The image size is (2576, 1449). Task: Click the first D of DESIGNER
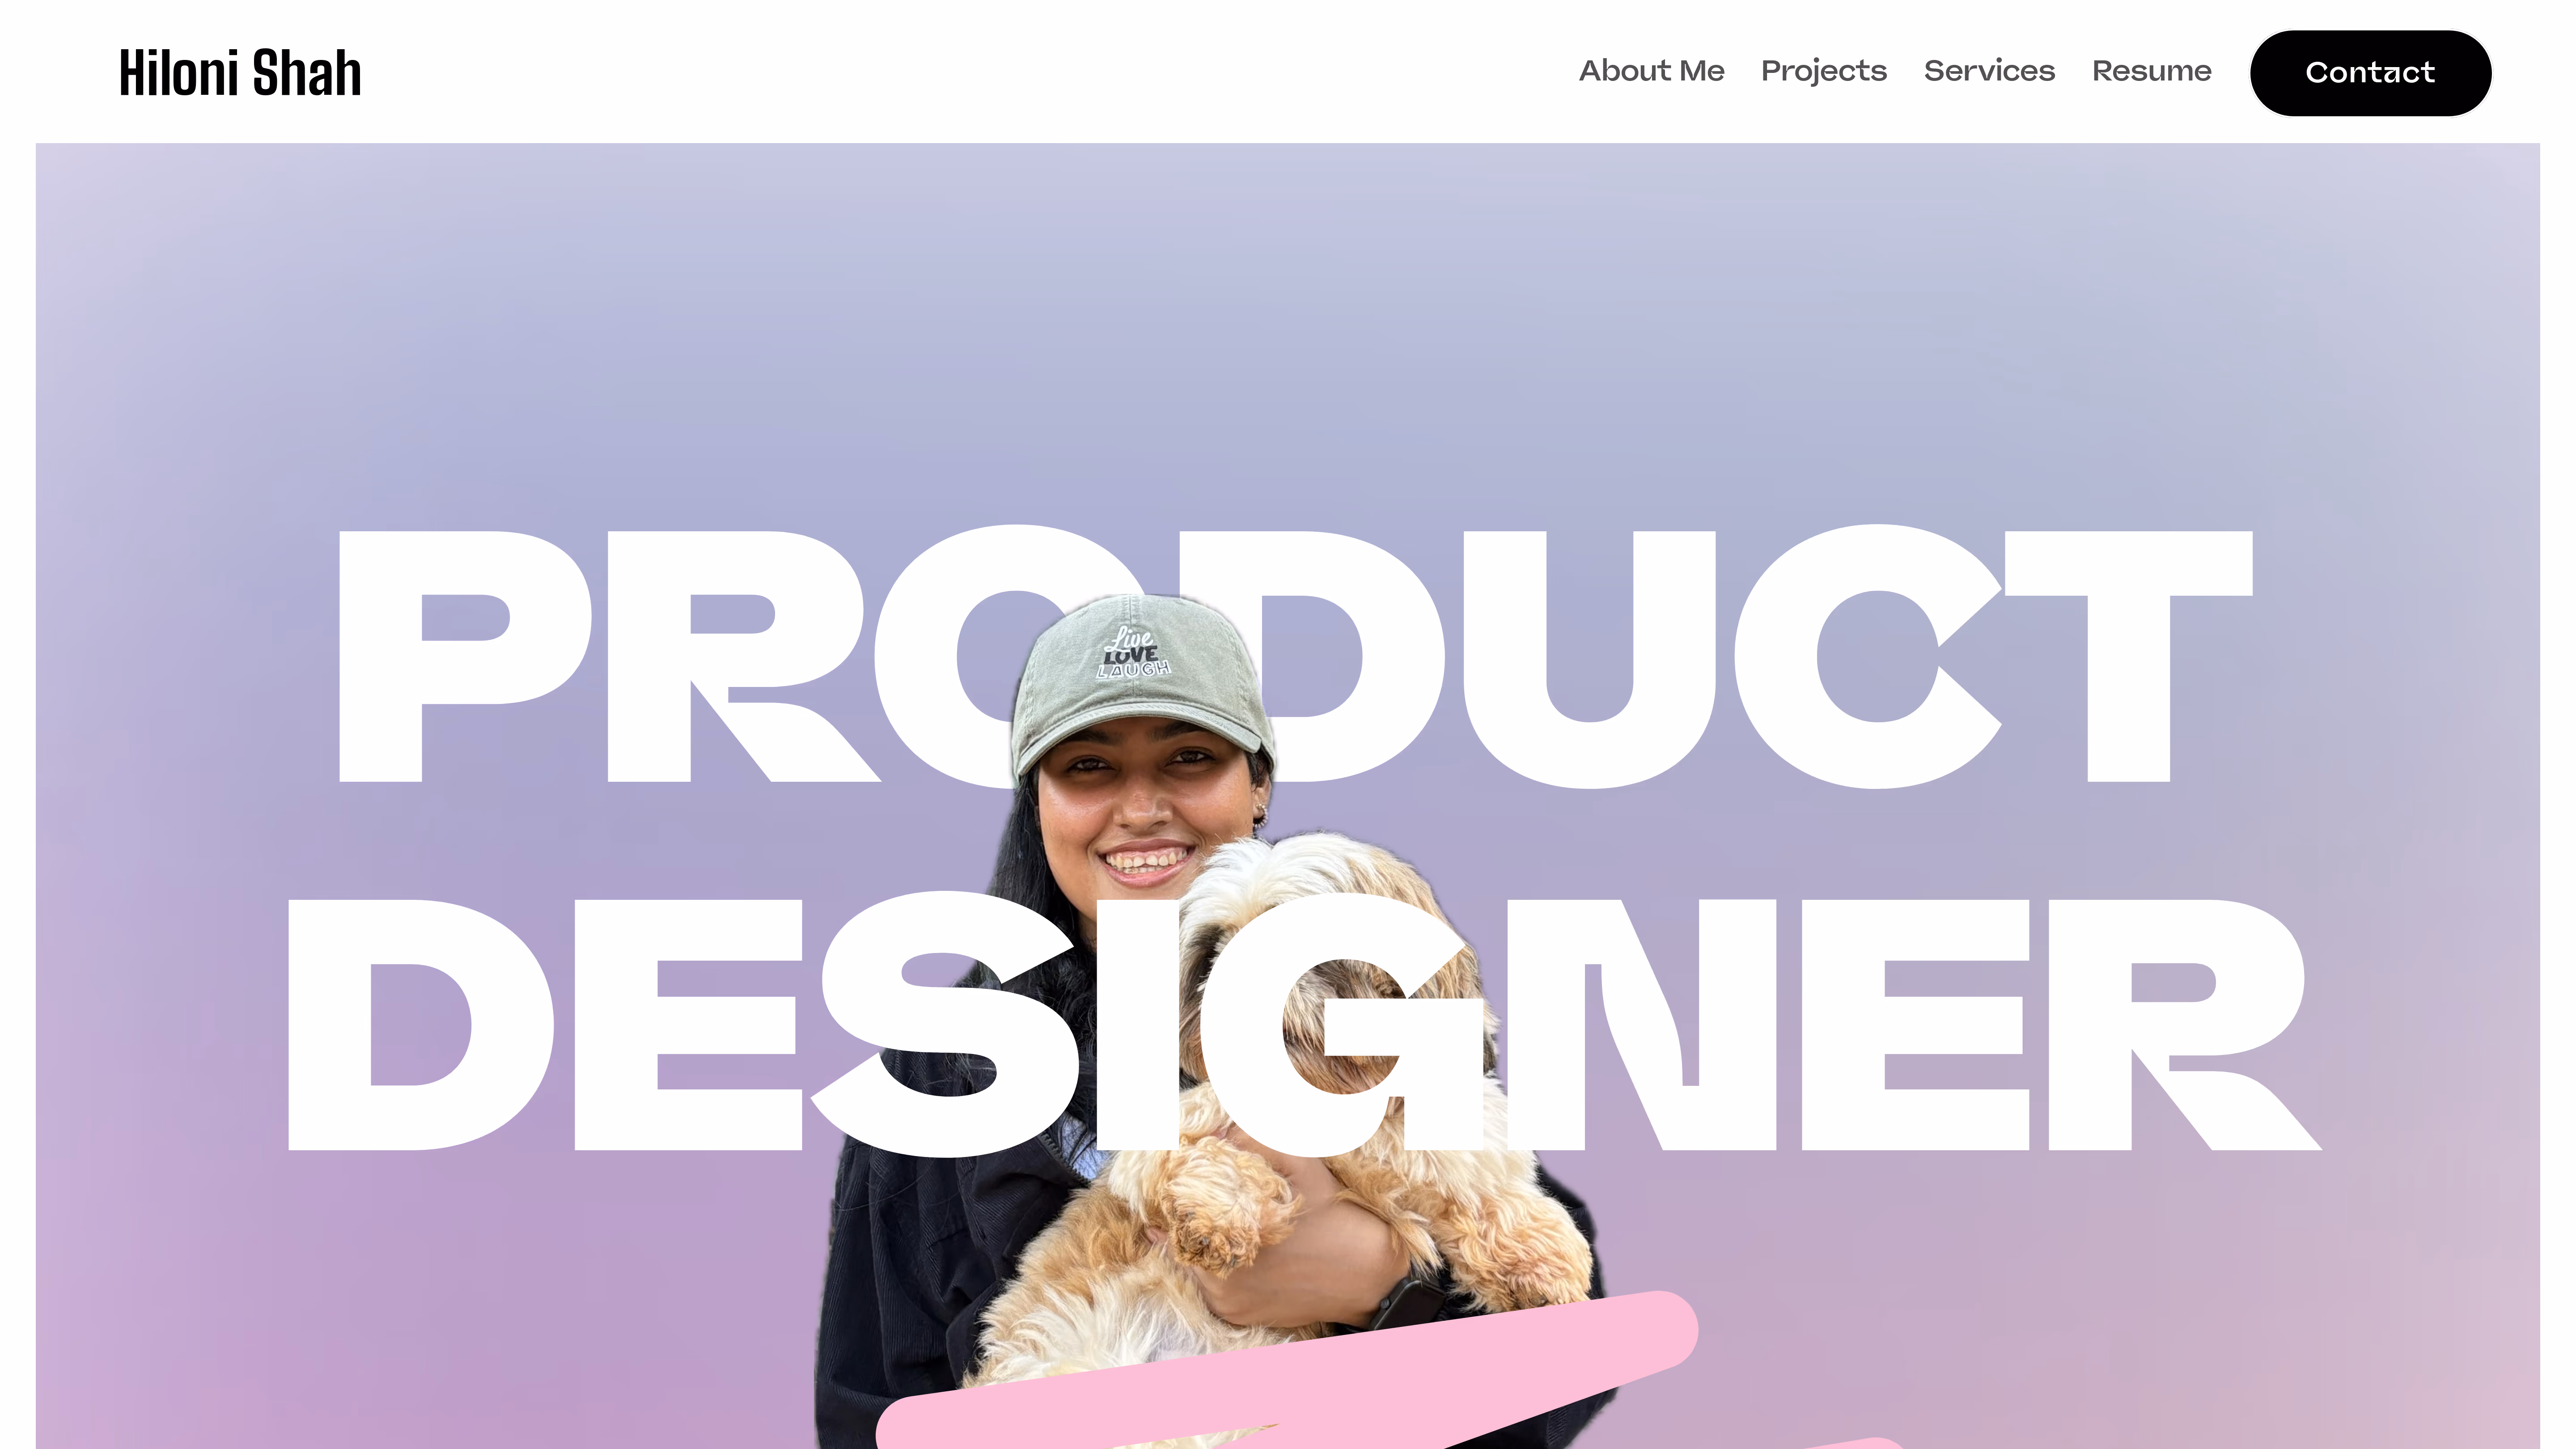pyautogui.click(x=420, y=1025)
